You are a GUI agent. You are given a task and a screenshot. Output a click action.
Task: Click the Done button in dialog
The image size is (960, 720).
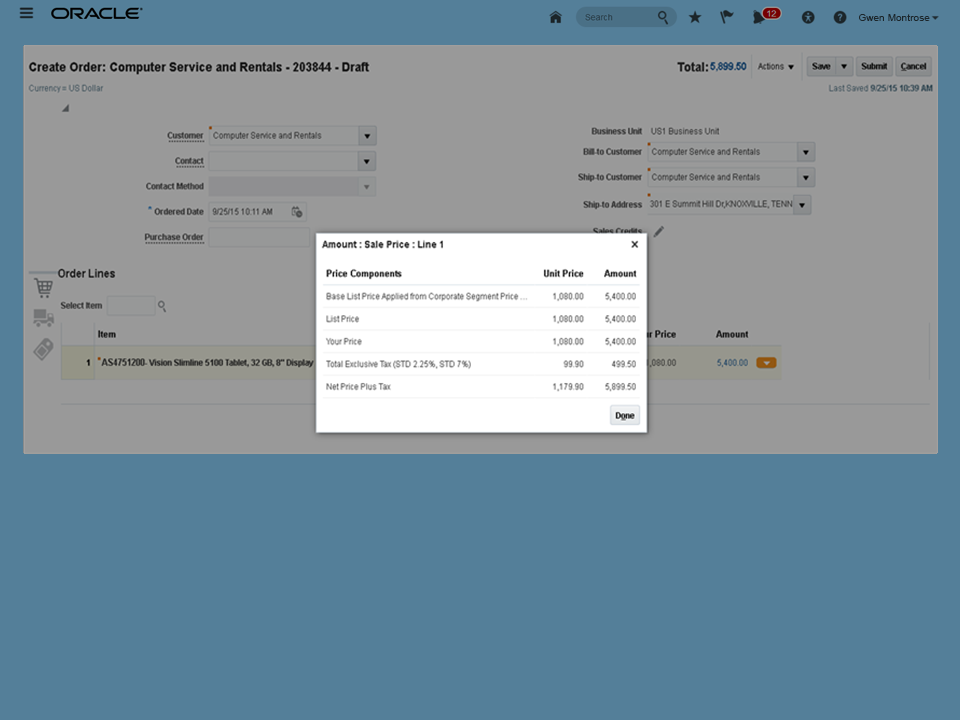pos(624,415)
